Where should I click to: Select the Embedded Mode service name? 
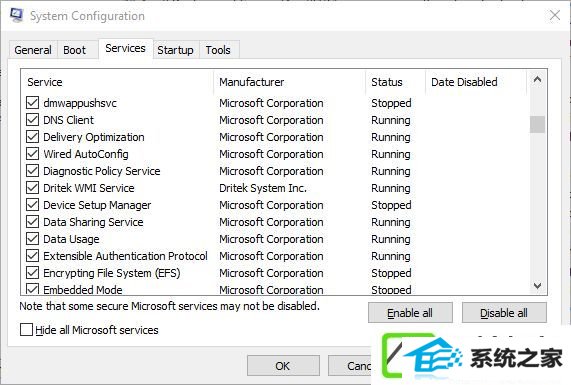click(83, 290)
